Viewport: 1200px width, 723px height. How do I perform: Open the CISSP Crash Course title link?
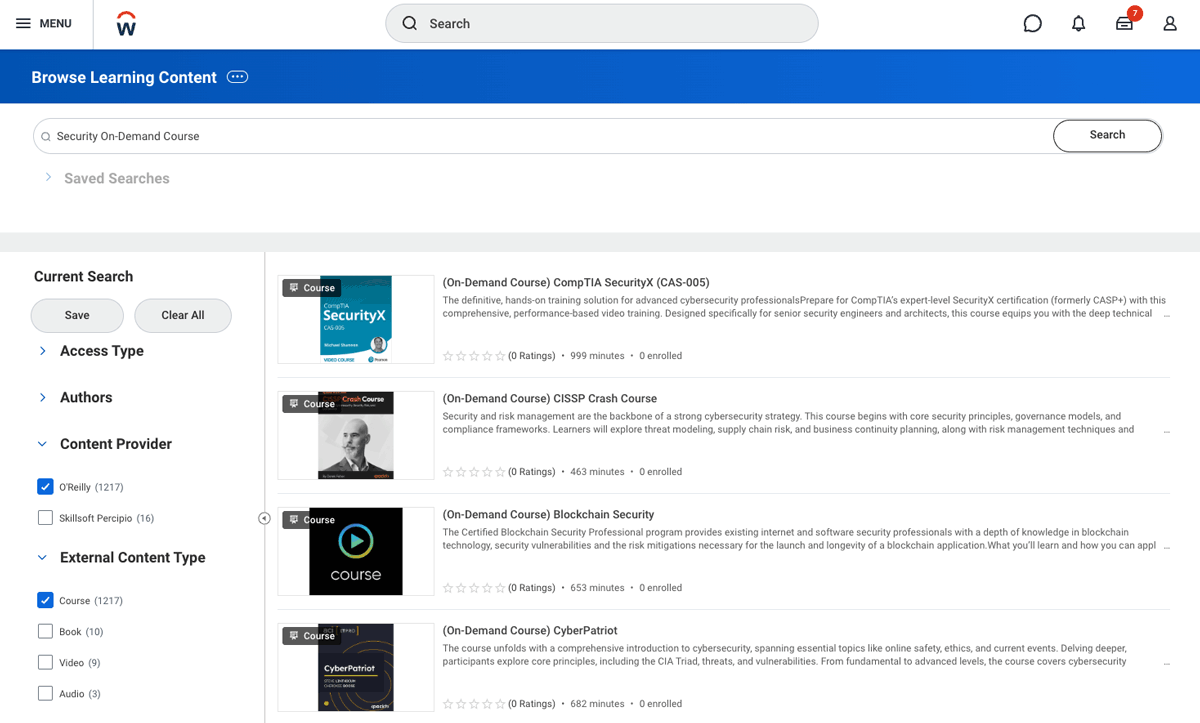point(550,399)
